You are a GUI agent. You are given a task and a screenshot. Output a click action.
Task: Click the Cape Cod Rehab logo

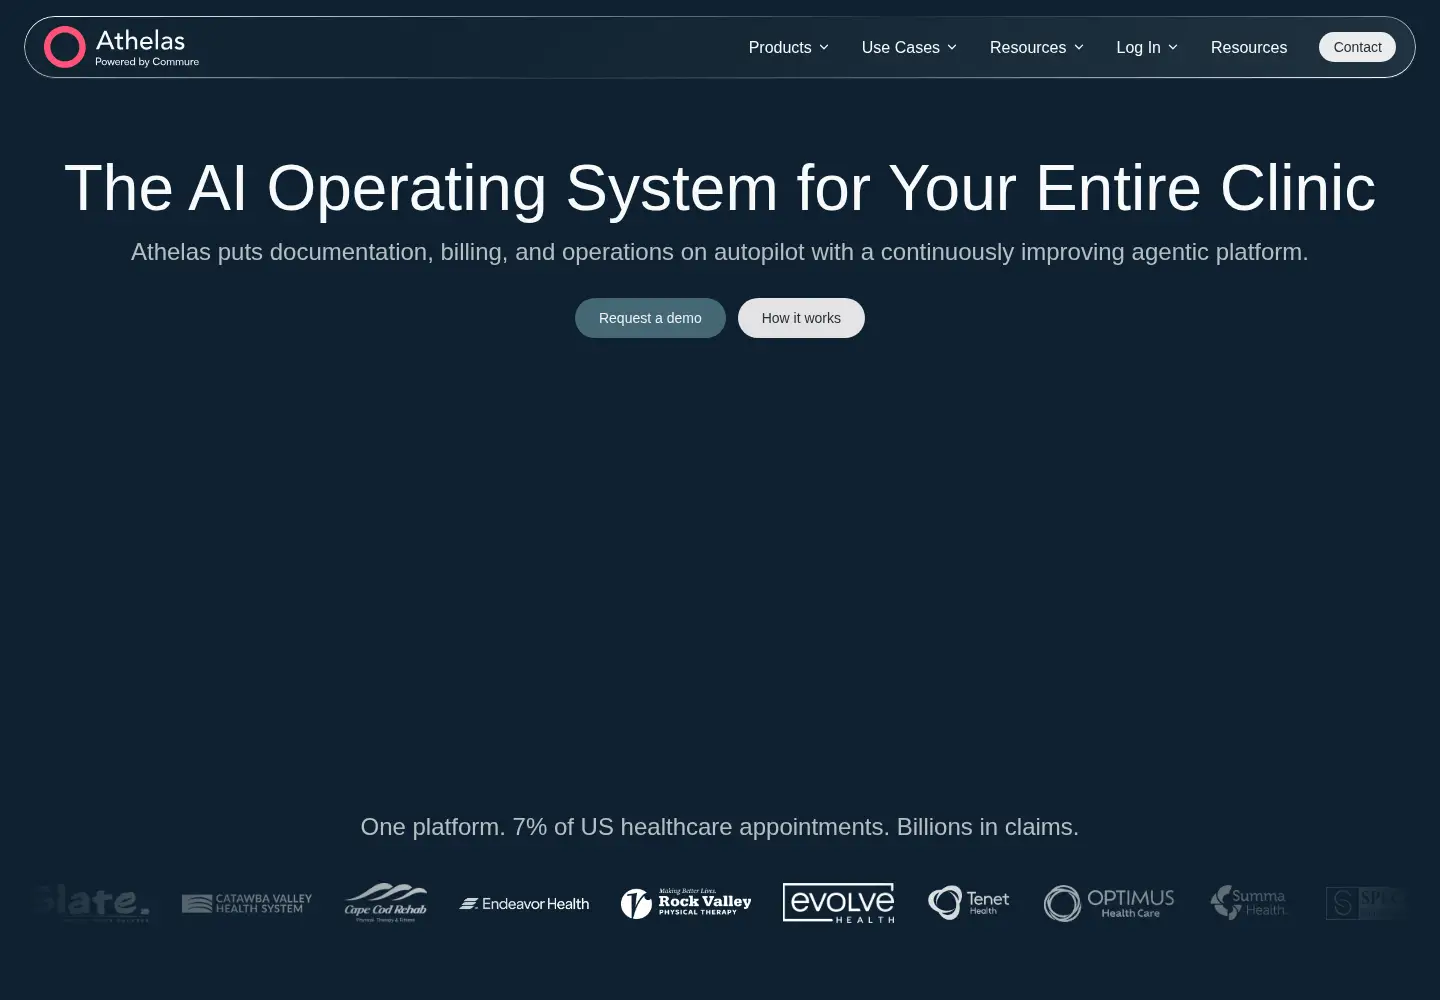pos(386,903)
